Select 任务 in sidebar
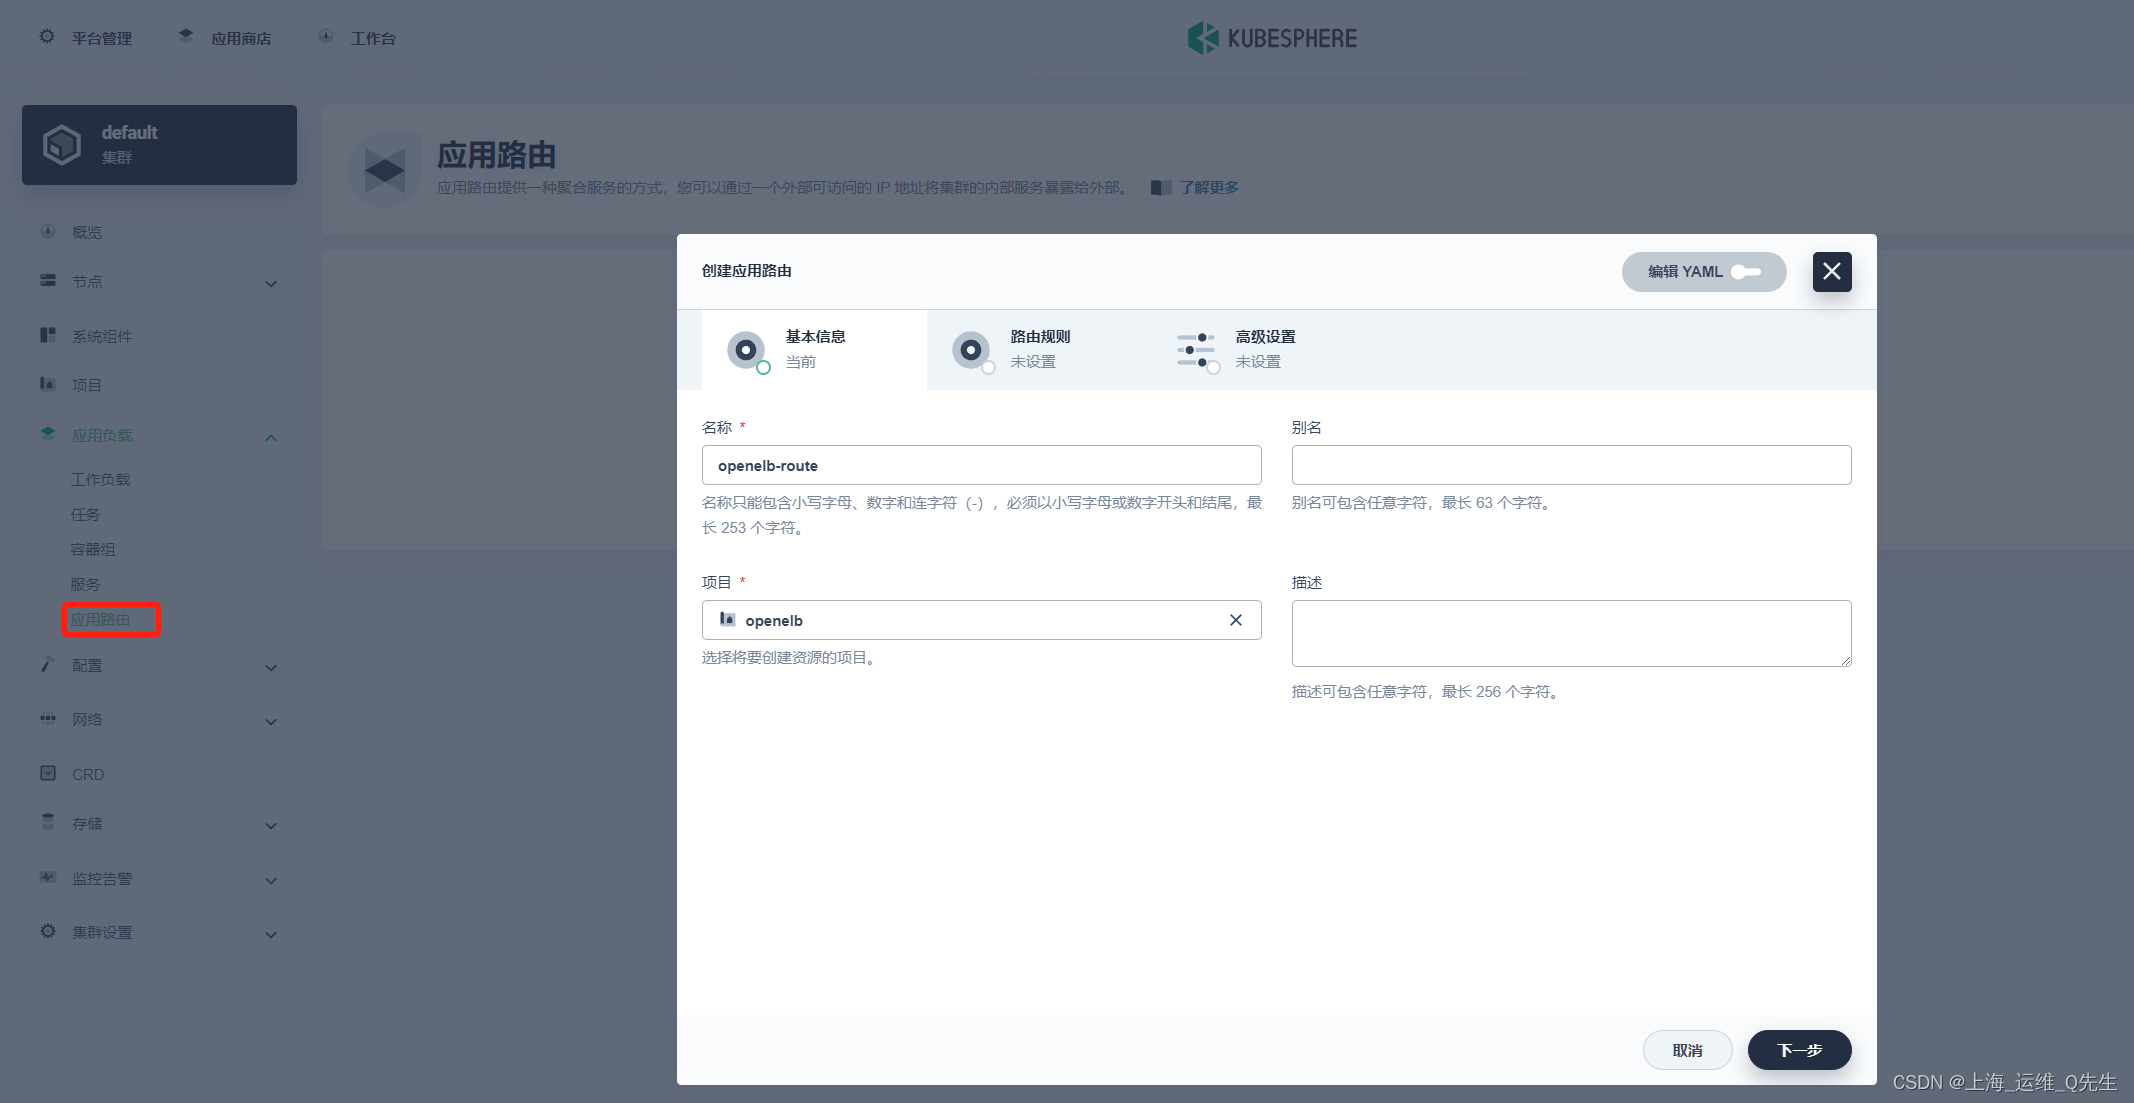The width and height of the screenshot is (2134, 1103). (85, 515)
